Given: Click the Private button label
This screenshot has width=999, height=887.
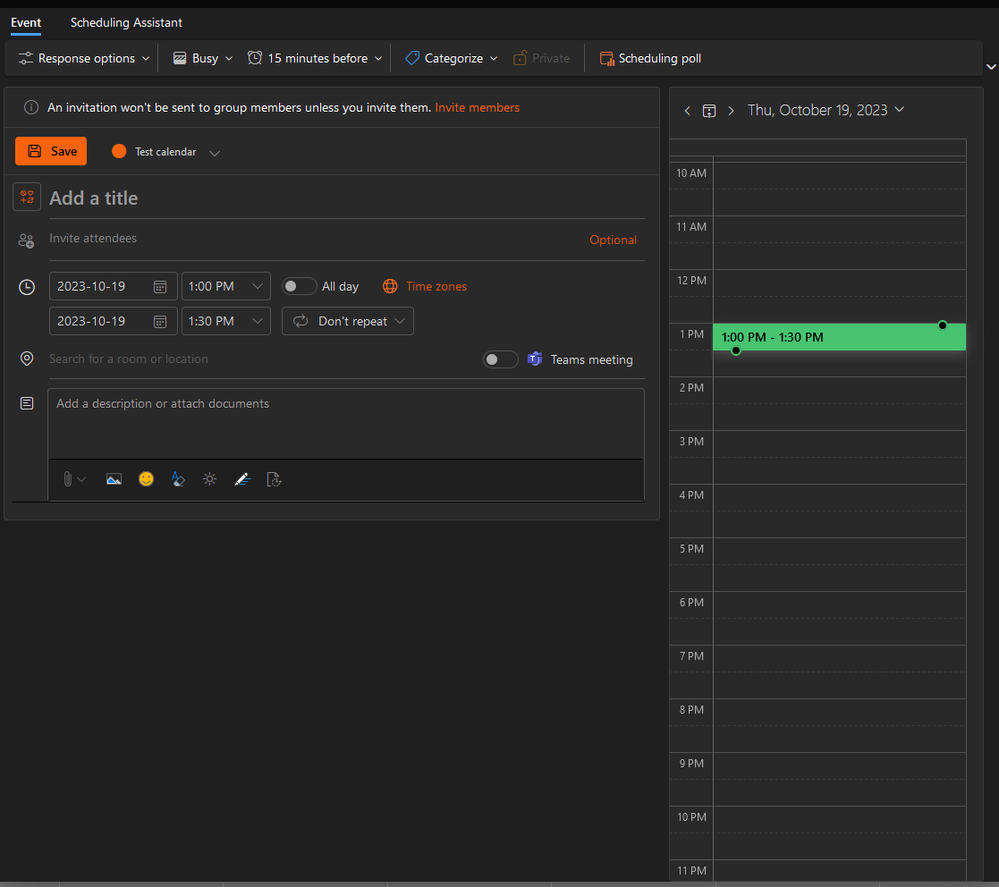Looking at the screenshot, I should [x=550, y=59].
